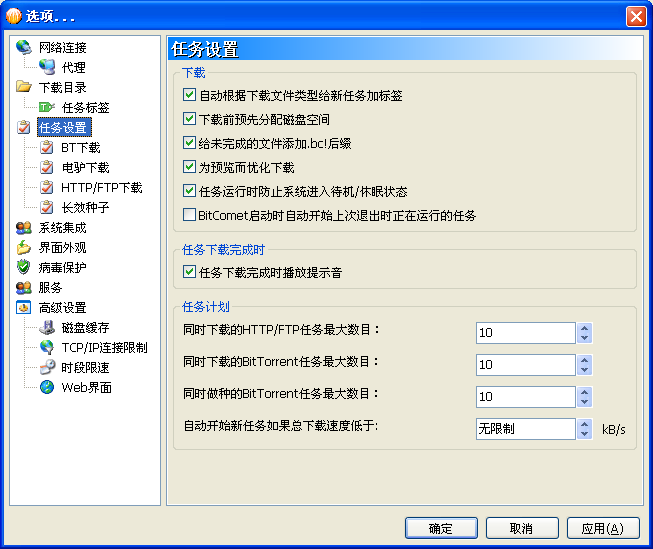Click the 电驴下载 clipboard icon
Viewport: 653px width, 549px height.
click(47, 167)
